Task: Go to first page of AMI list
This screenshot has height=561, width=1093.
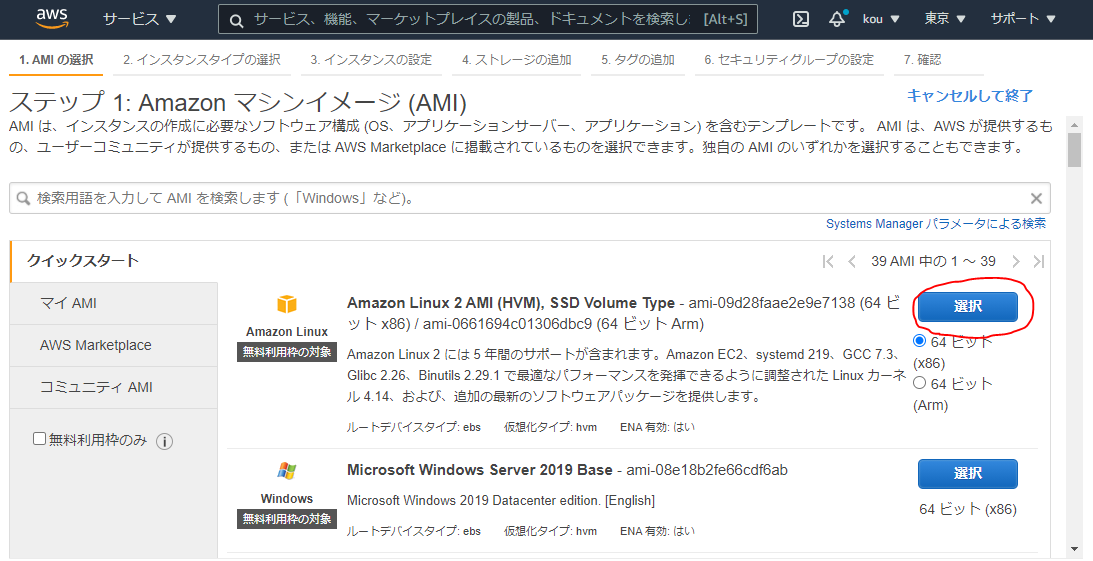Action: click(x=828, y=261)
